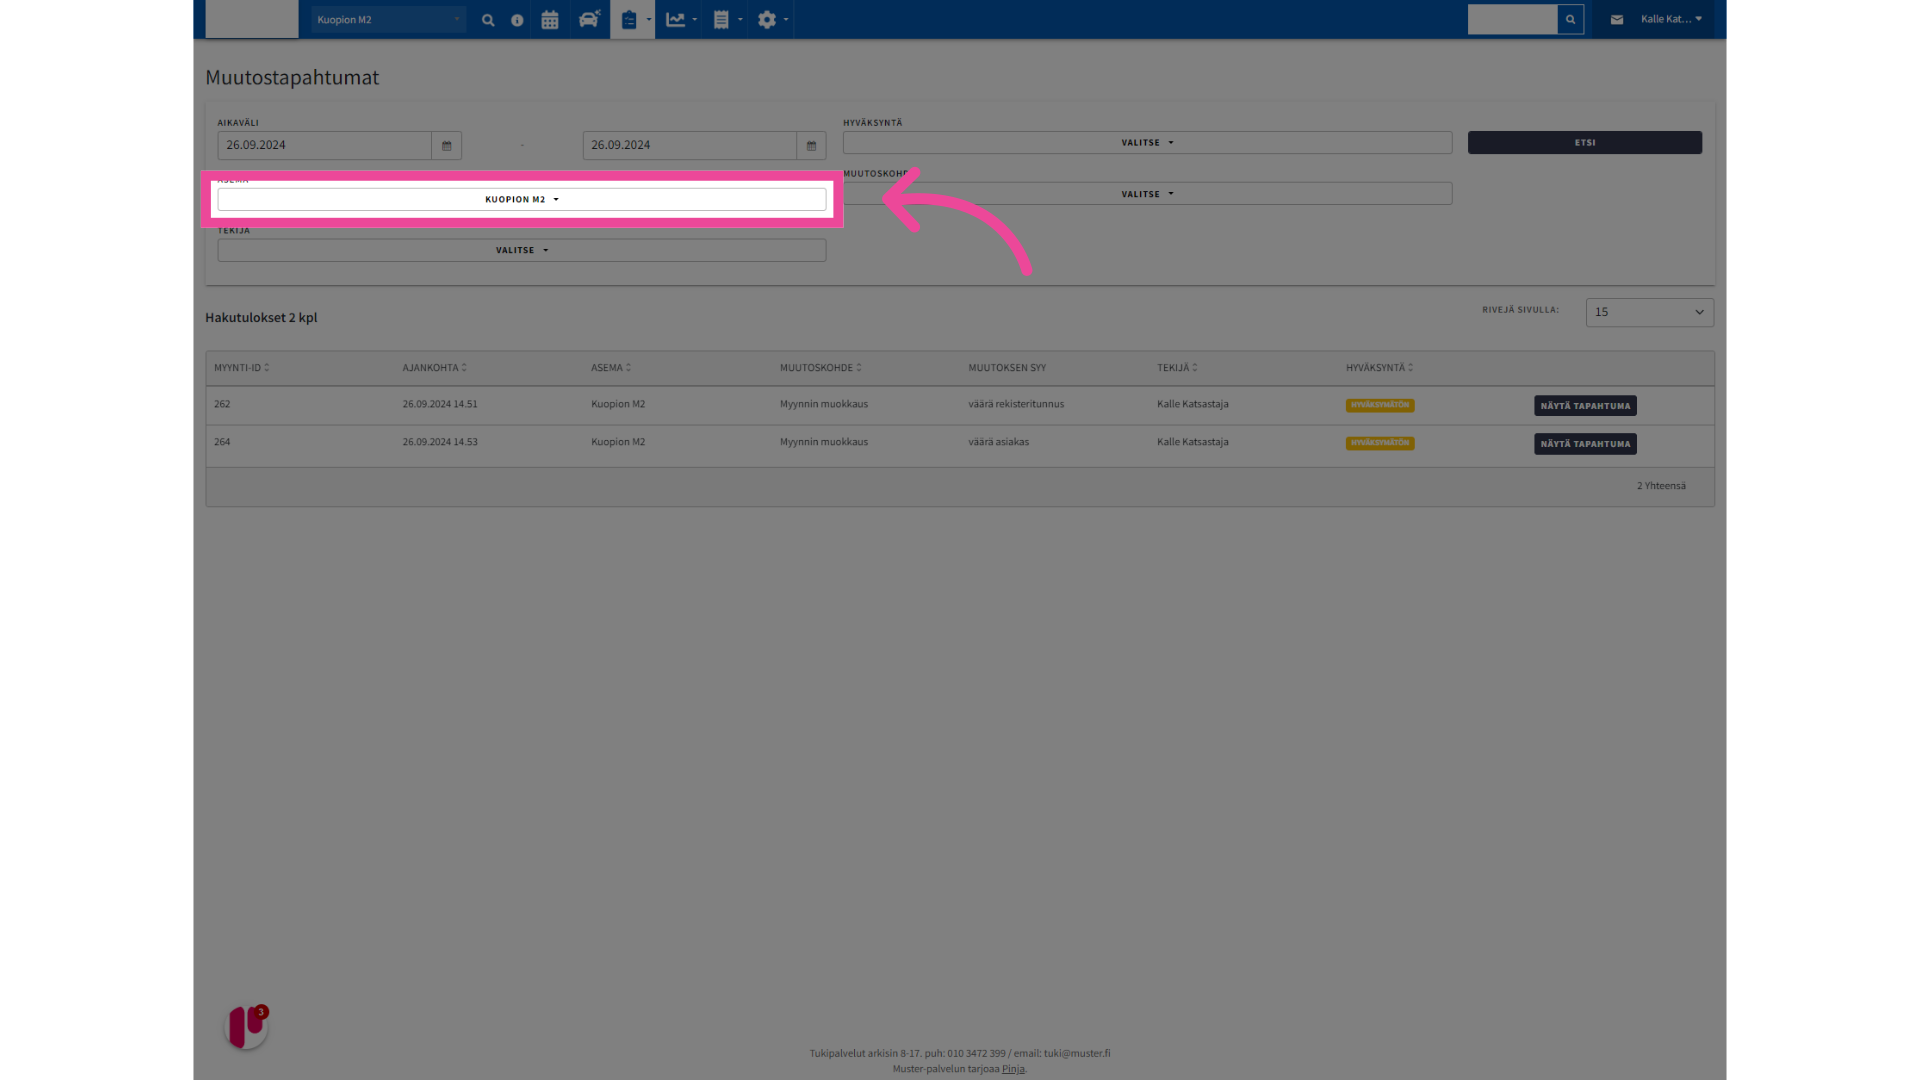Click the top-right search button
1920x1080 pixels.
pos(1570,19)
